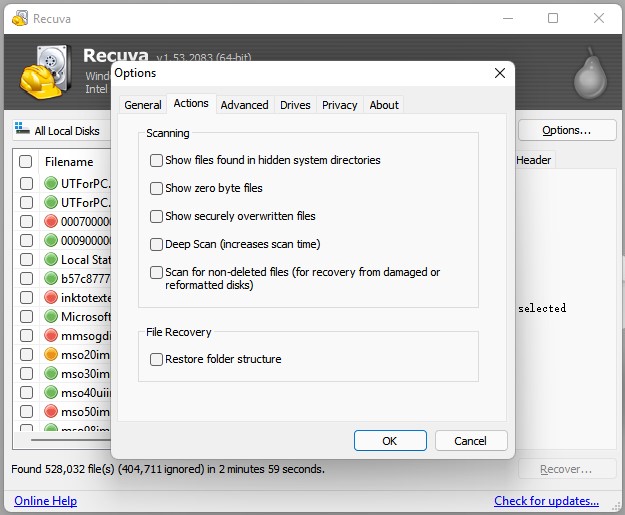The image size is (625, 515).
Task: Check the box for 00070000 file
Action: coord(26,221)
